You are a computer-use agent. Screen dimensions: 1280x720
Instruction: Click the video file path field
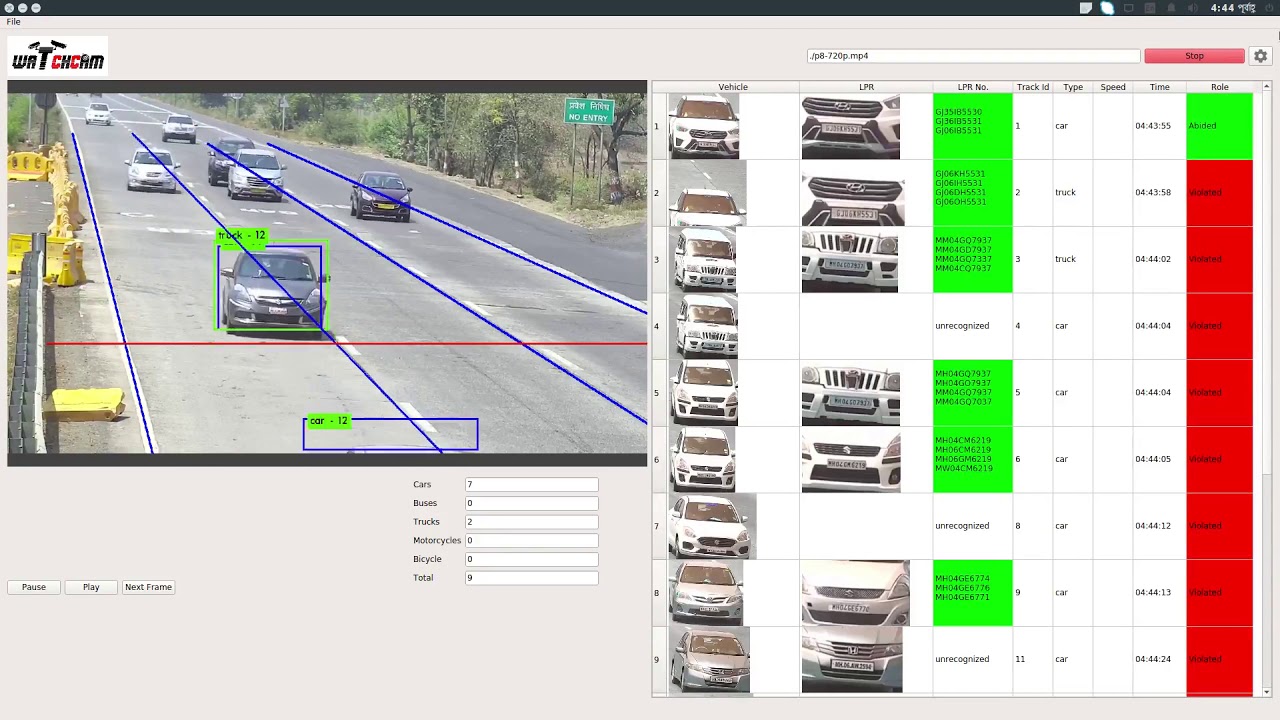pos(973,56)
